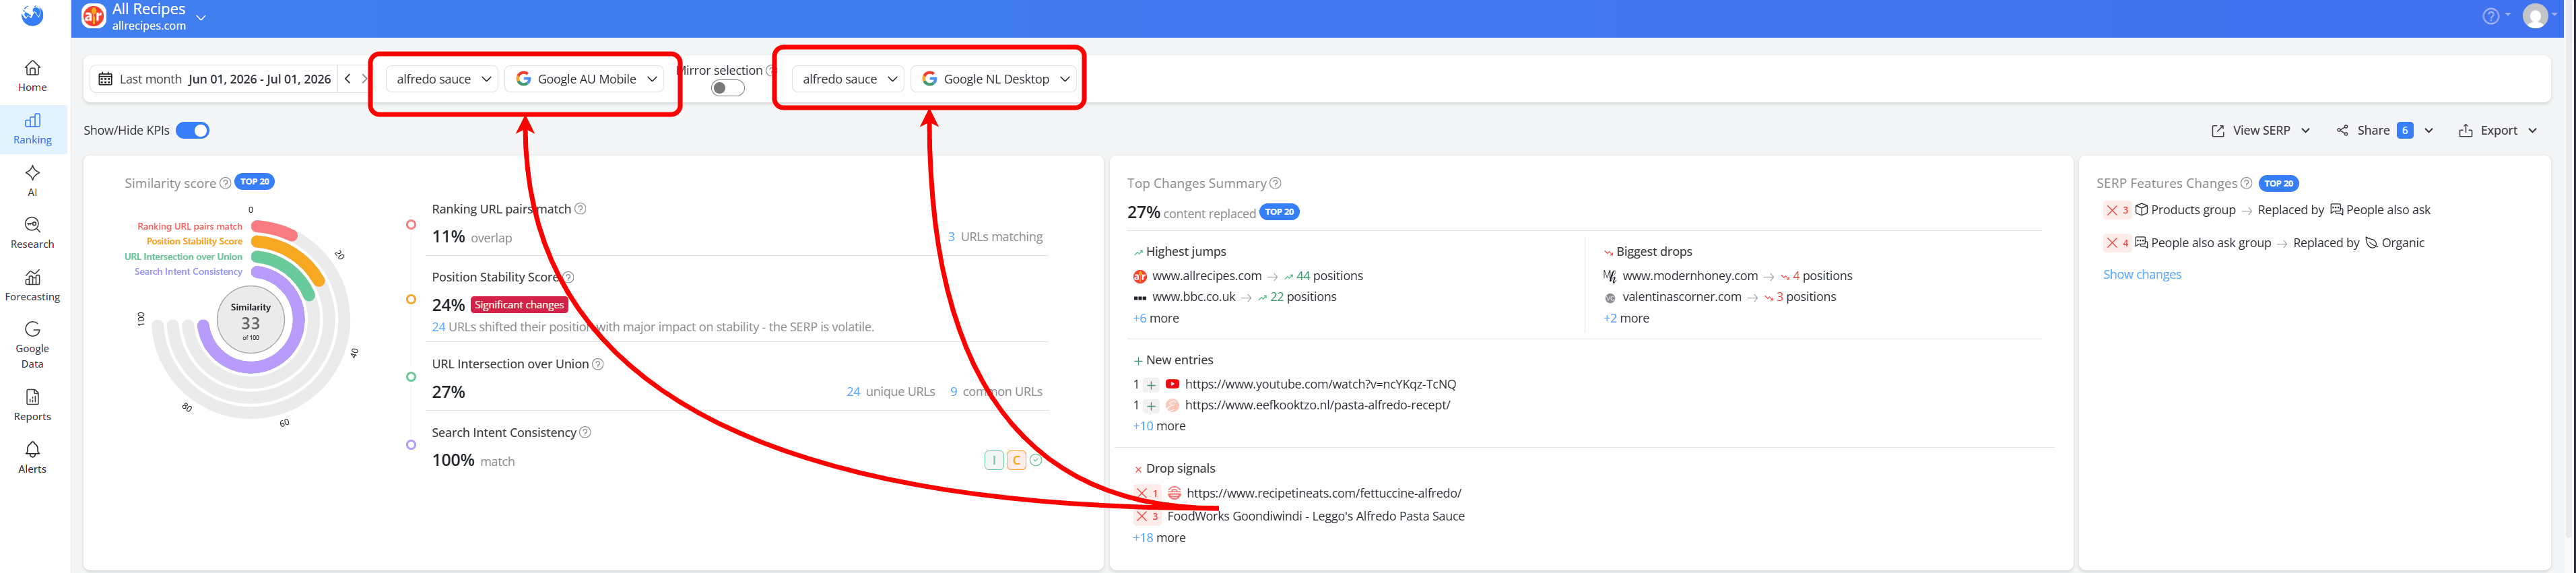Open the youtube.com/watch new entry URL

[x=1320, y=384]
